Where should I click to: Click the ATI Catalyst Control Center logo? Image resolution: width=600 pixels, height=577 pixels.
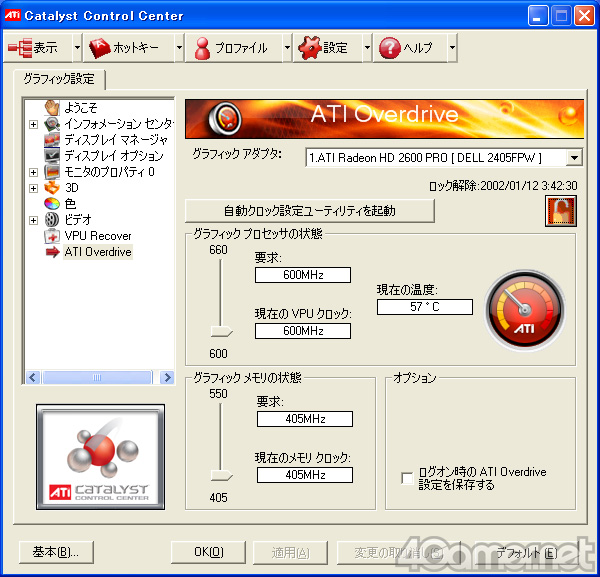(x=101, y=457)
